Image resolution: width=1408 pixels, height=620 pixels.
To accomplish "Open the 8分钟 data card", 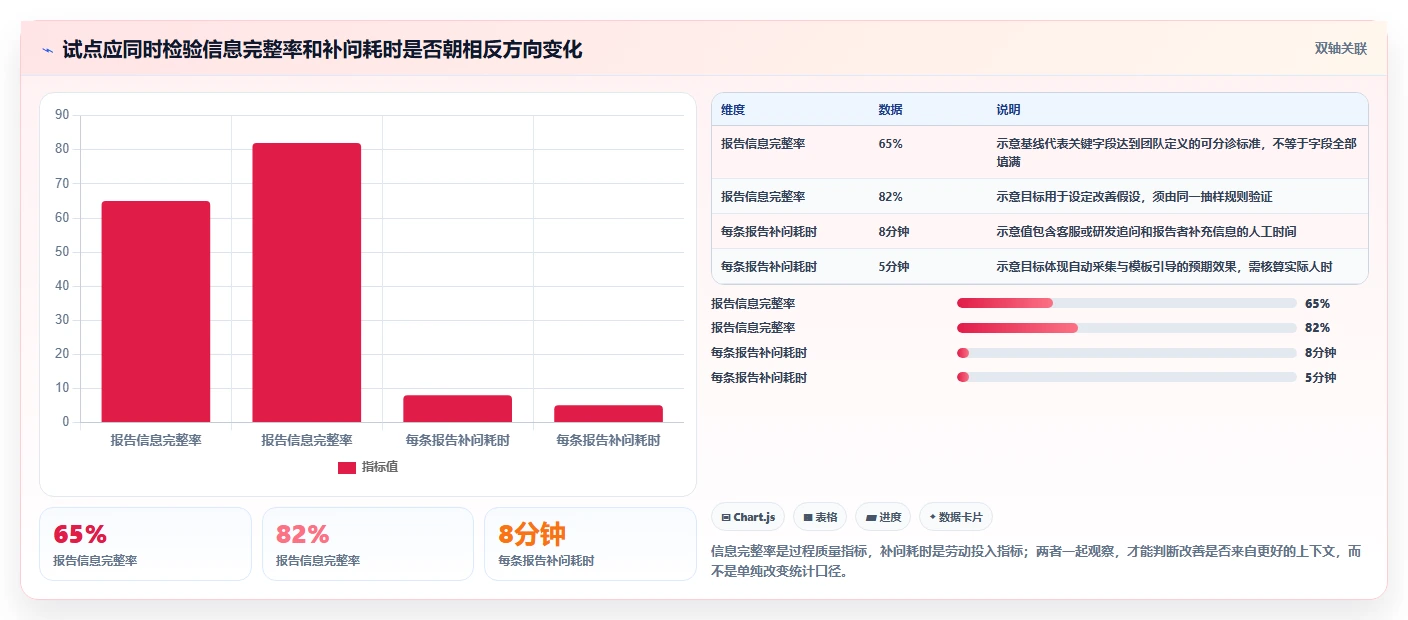I will pyautogui.click(x=590, y=544).
